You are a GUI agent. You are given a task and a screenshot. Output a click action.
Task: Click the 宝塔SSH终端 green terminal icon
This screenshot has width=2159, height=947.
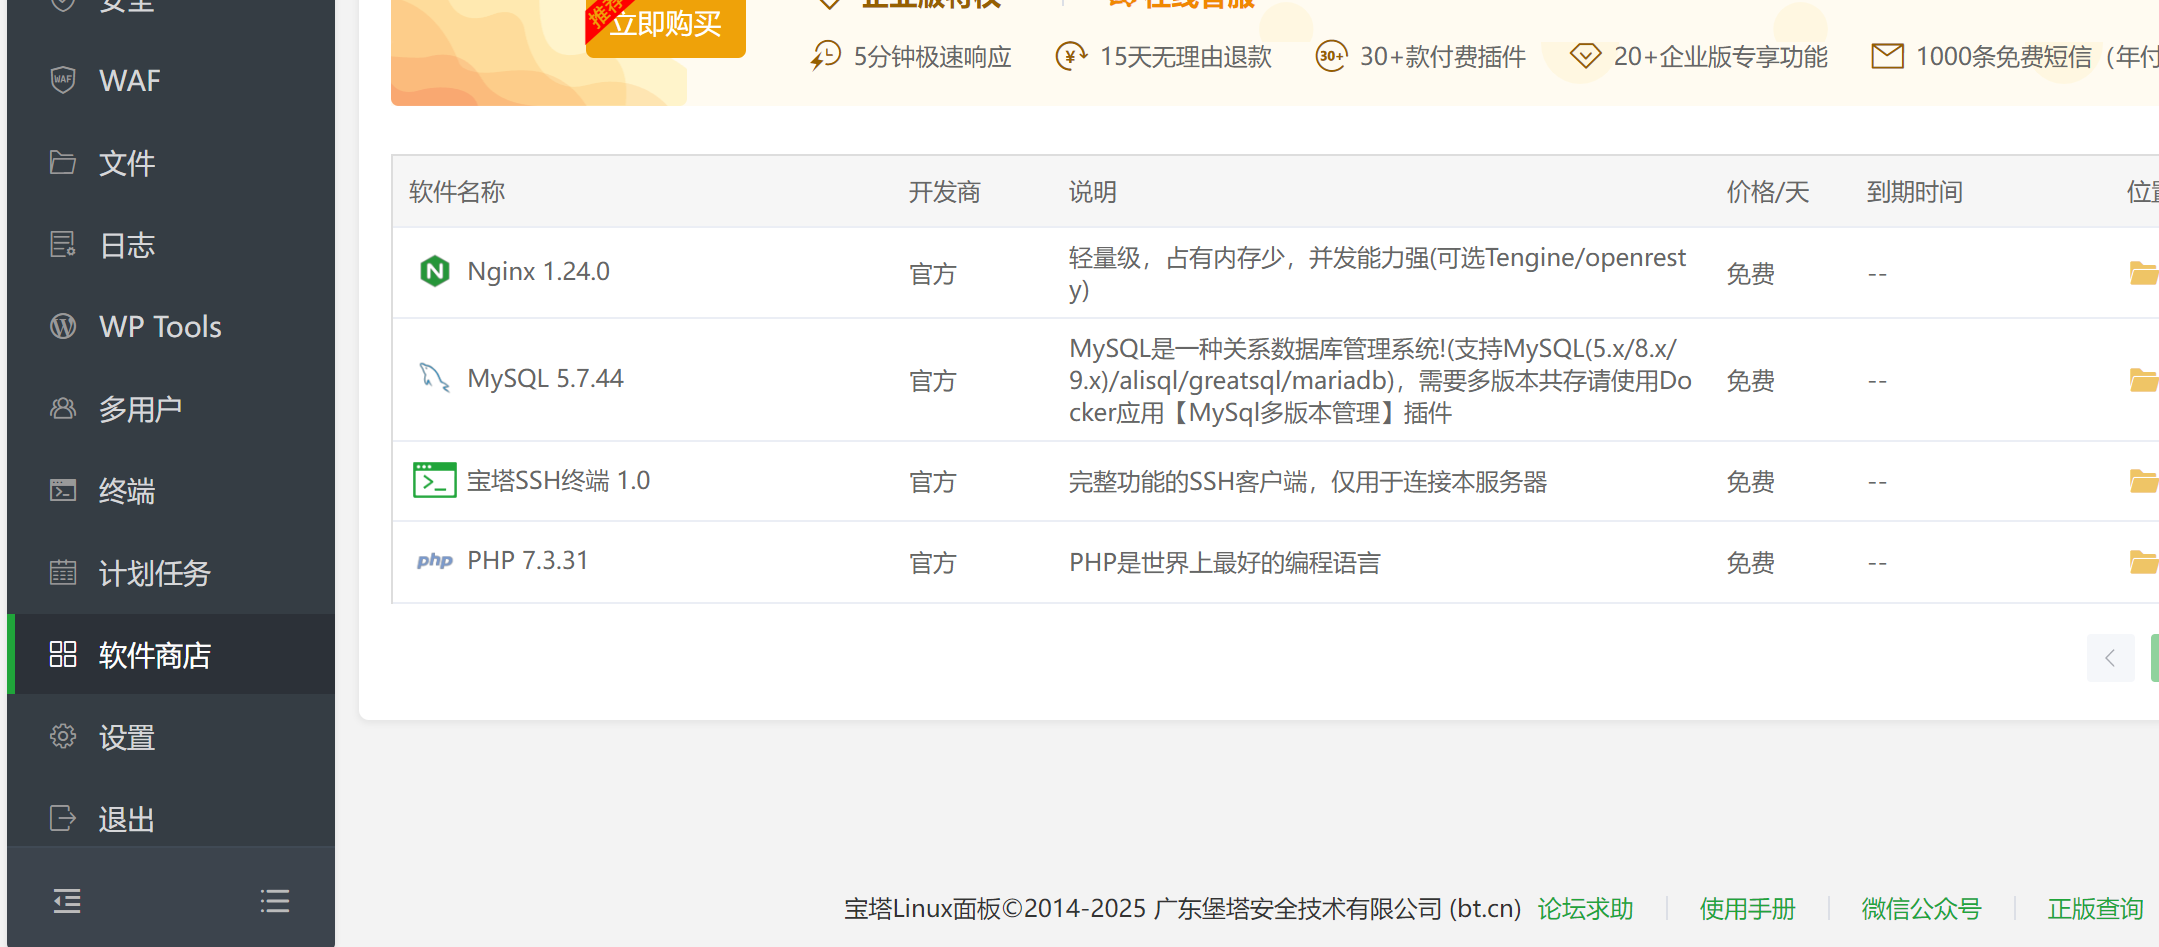(x=435, y=480)
